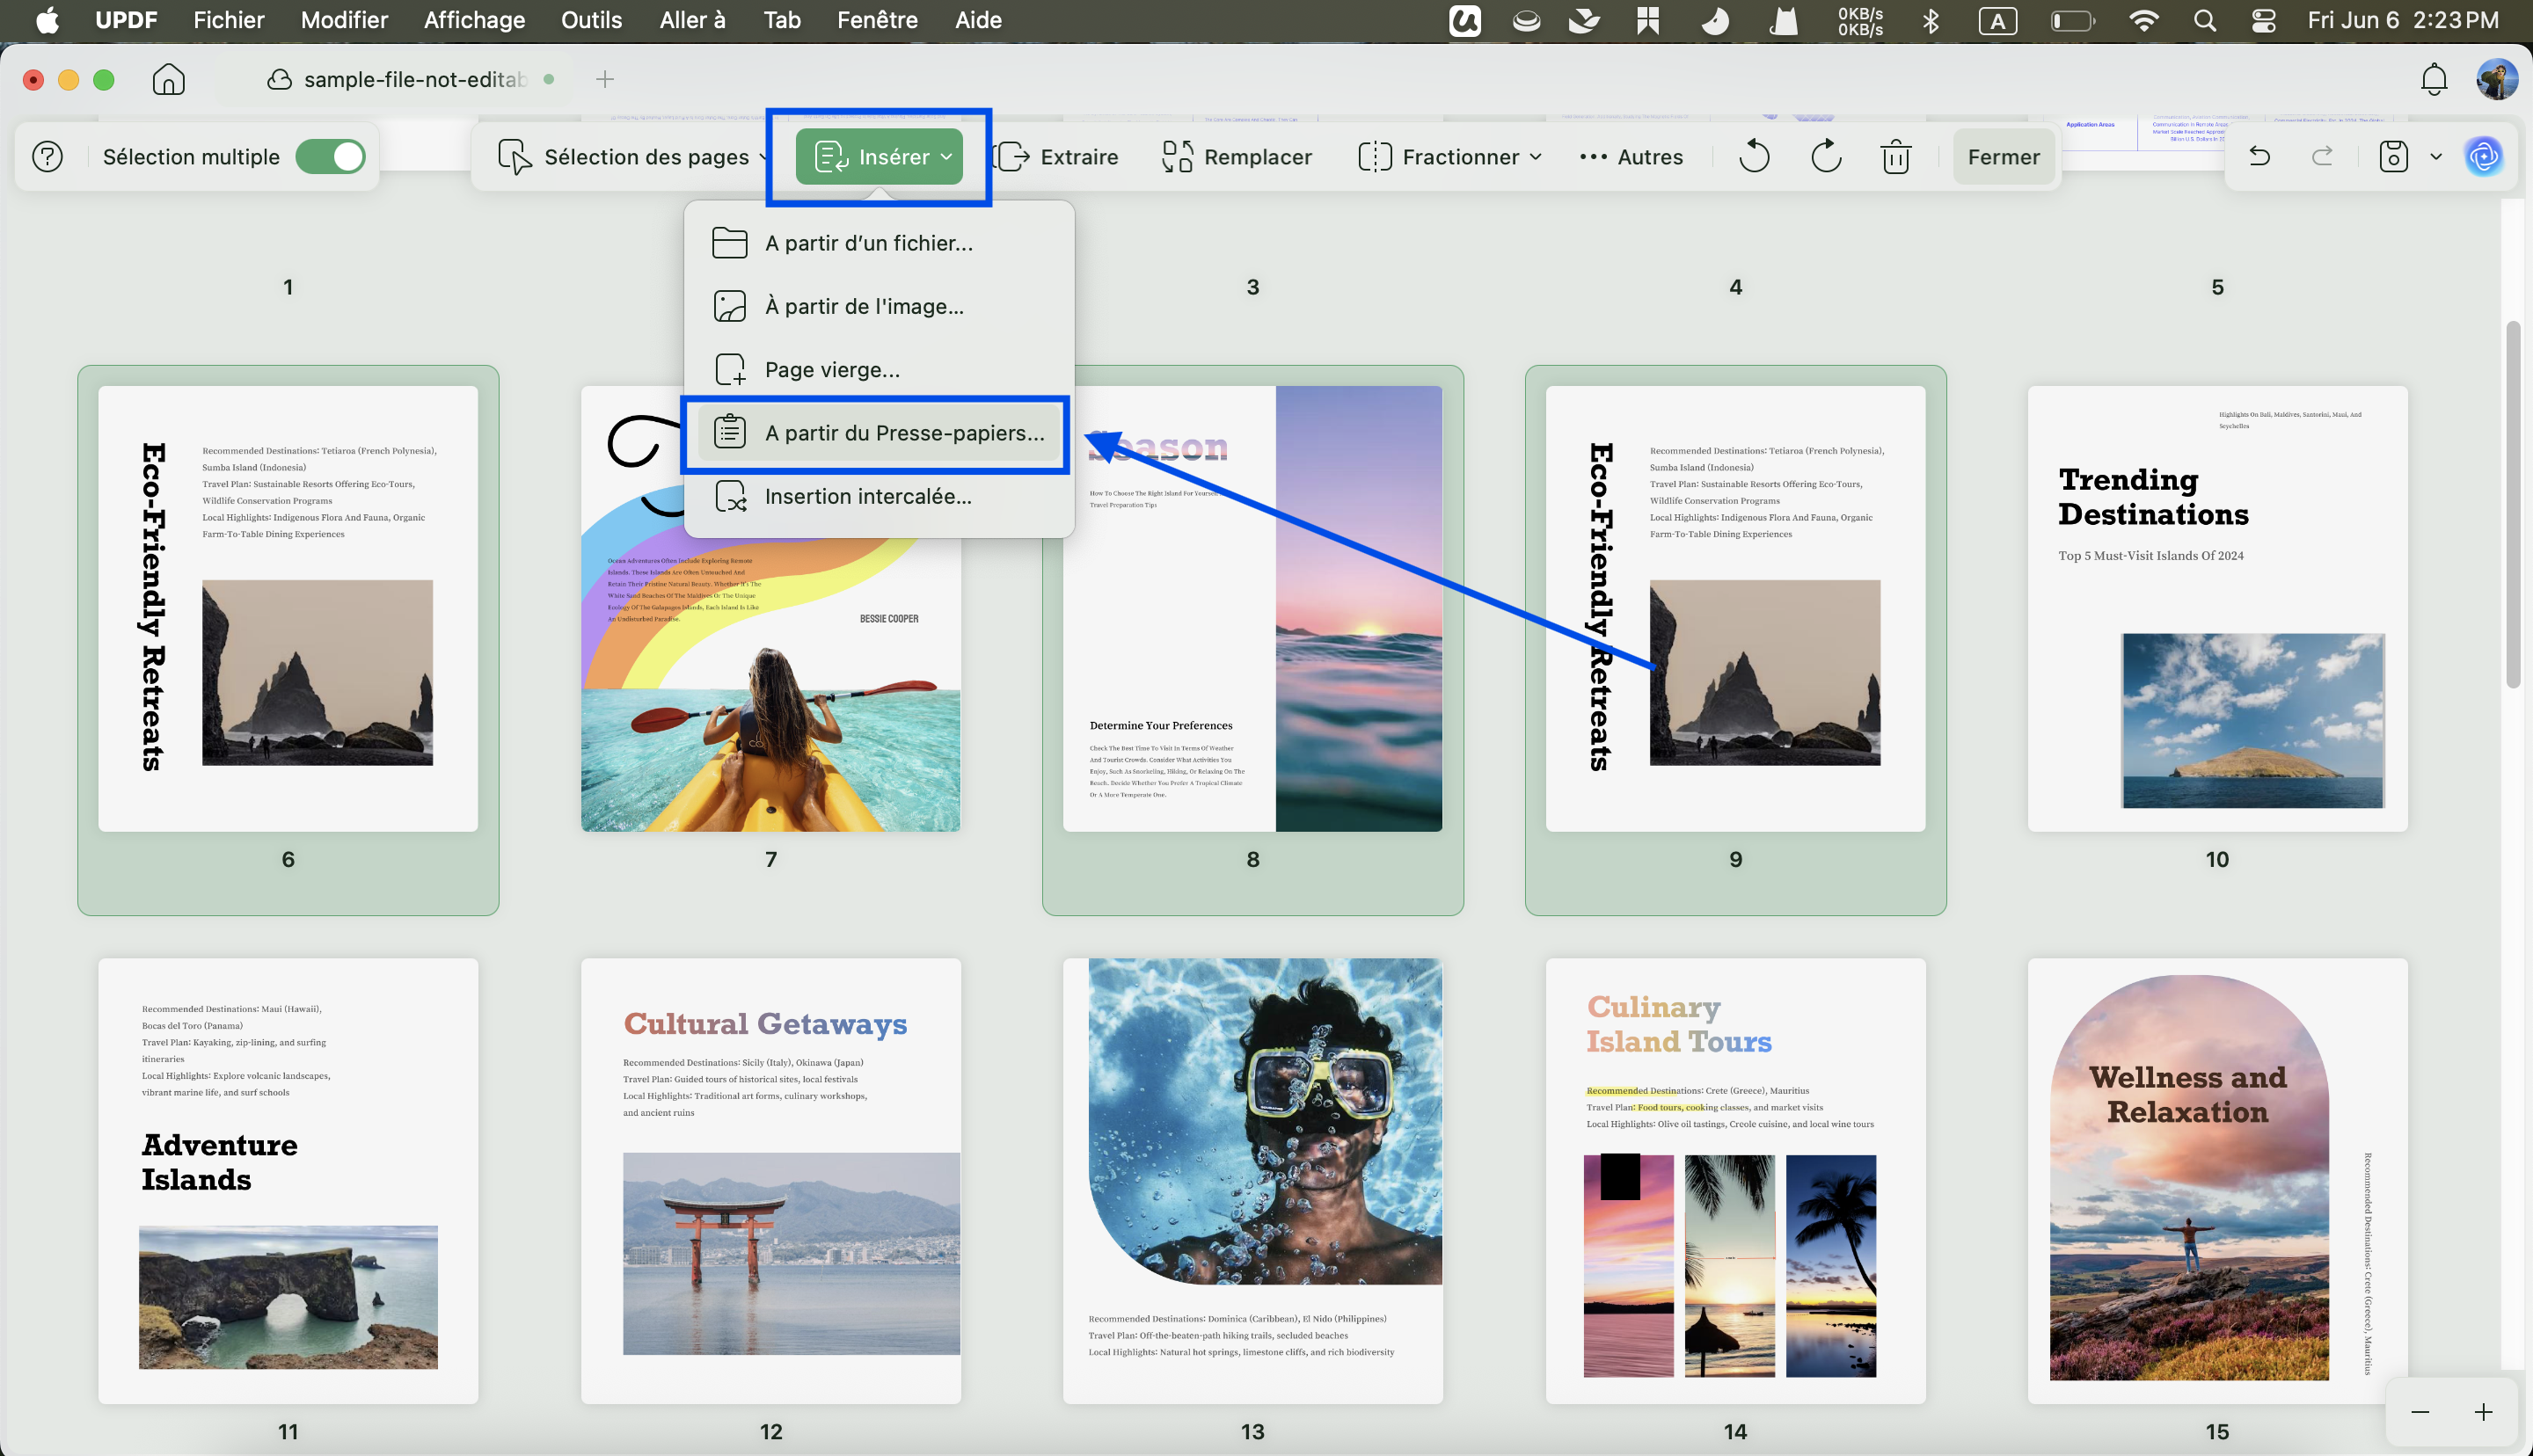Go to the home icon

pos(168,79)
